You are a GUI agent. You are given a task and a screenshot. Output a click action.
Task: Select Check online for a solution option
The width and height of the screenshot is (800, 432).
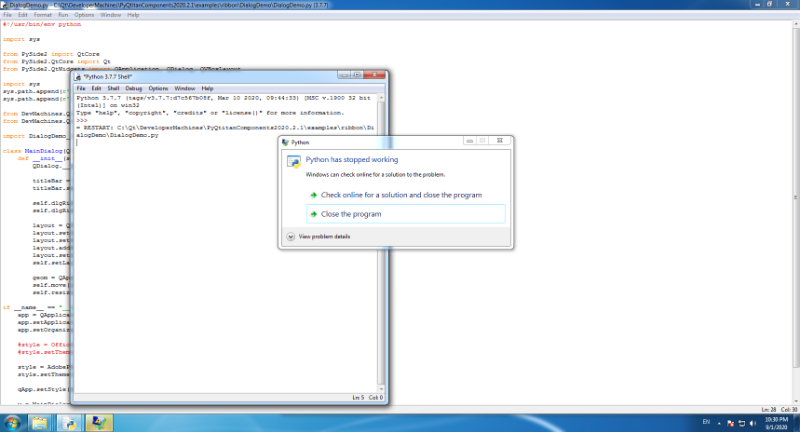401,195
